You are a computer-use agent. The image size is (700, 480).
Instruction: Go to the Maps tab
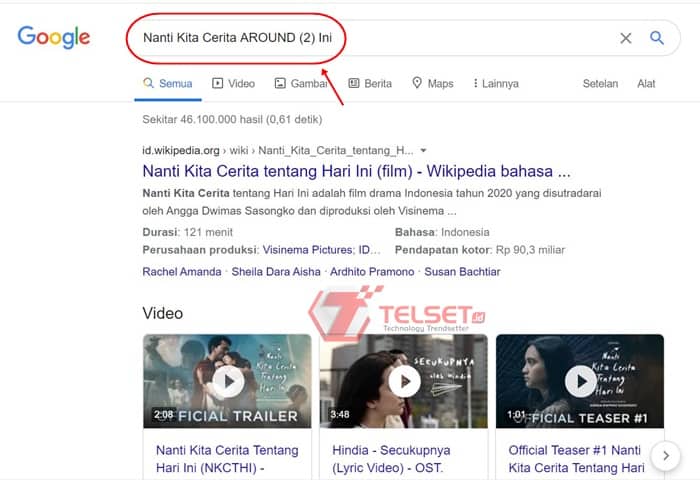pyautogui.click(x=432, y=84)
